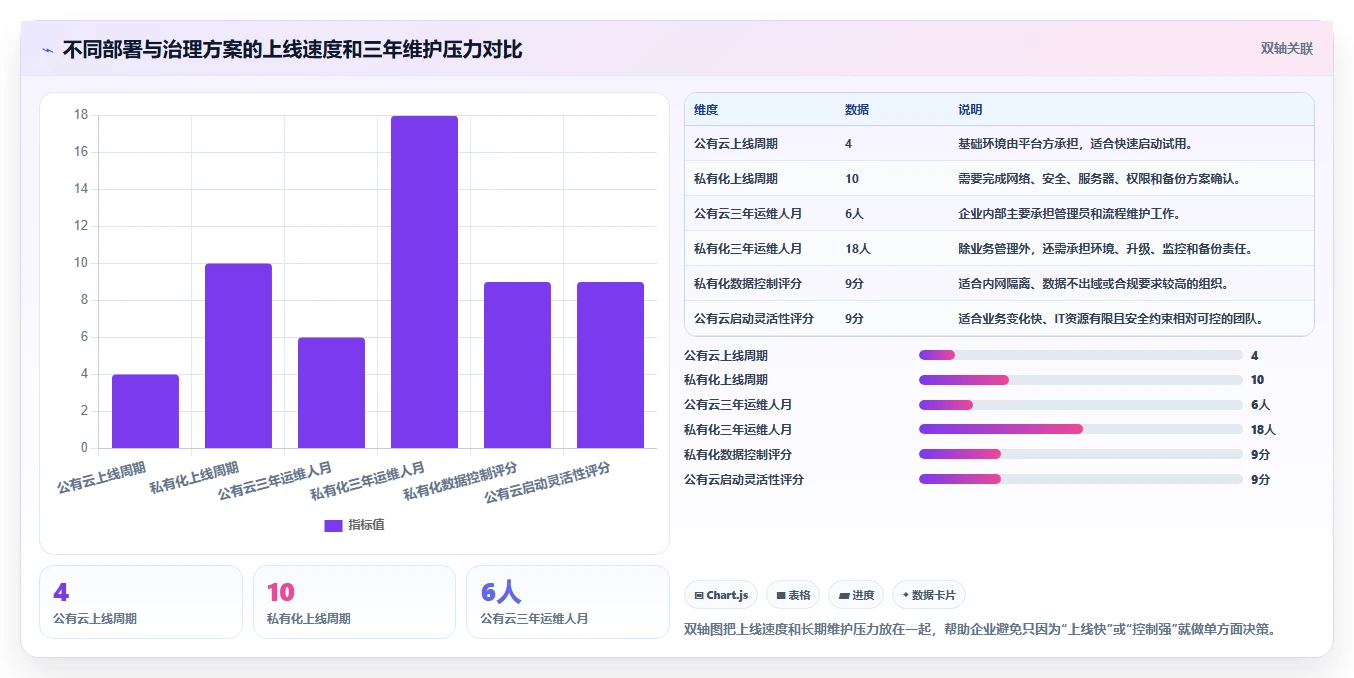Click the 私有化上线周期 progress bar
Image resolution: width=1354 pixels, height=678 pixels.
[x=1081, y=380]
